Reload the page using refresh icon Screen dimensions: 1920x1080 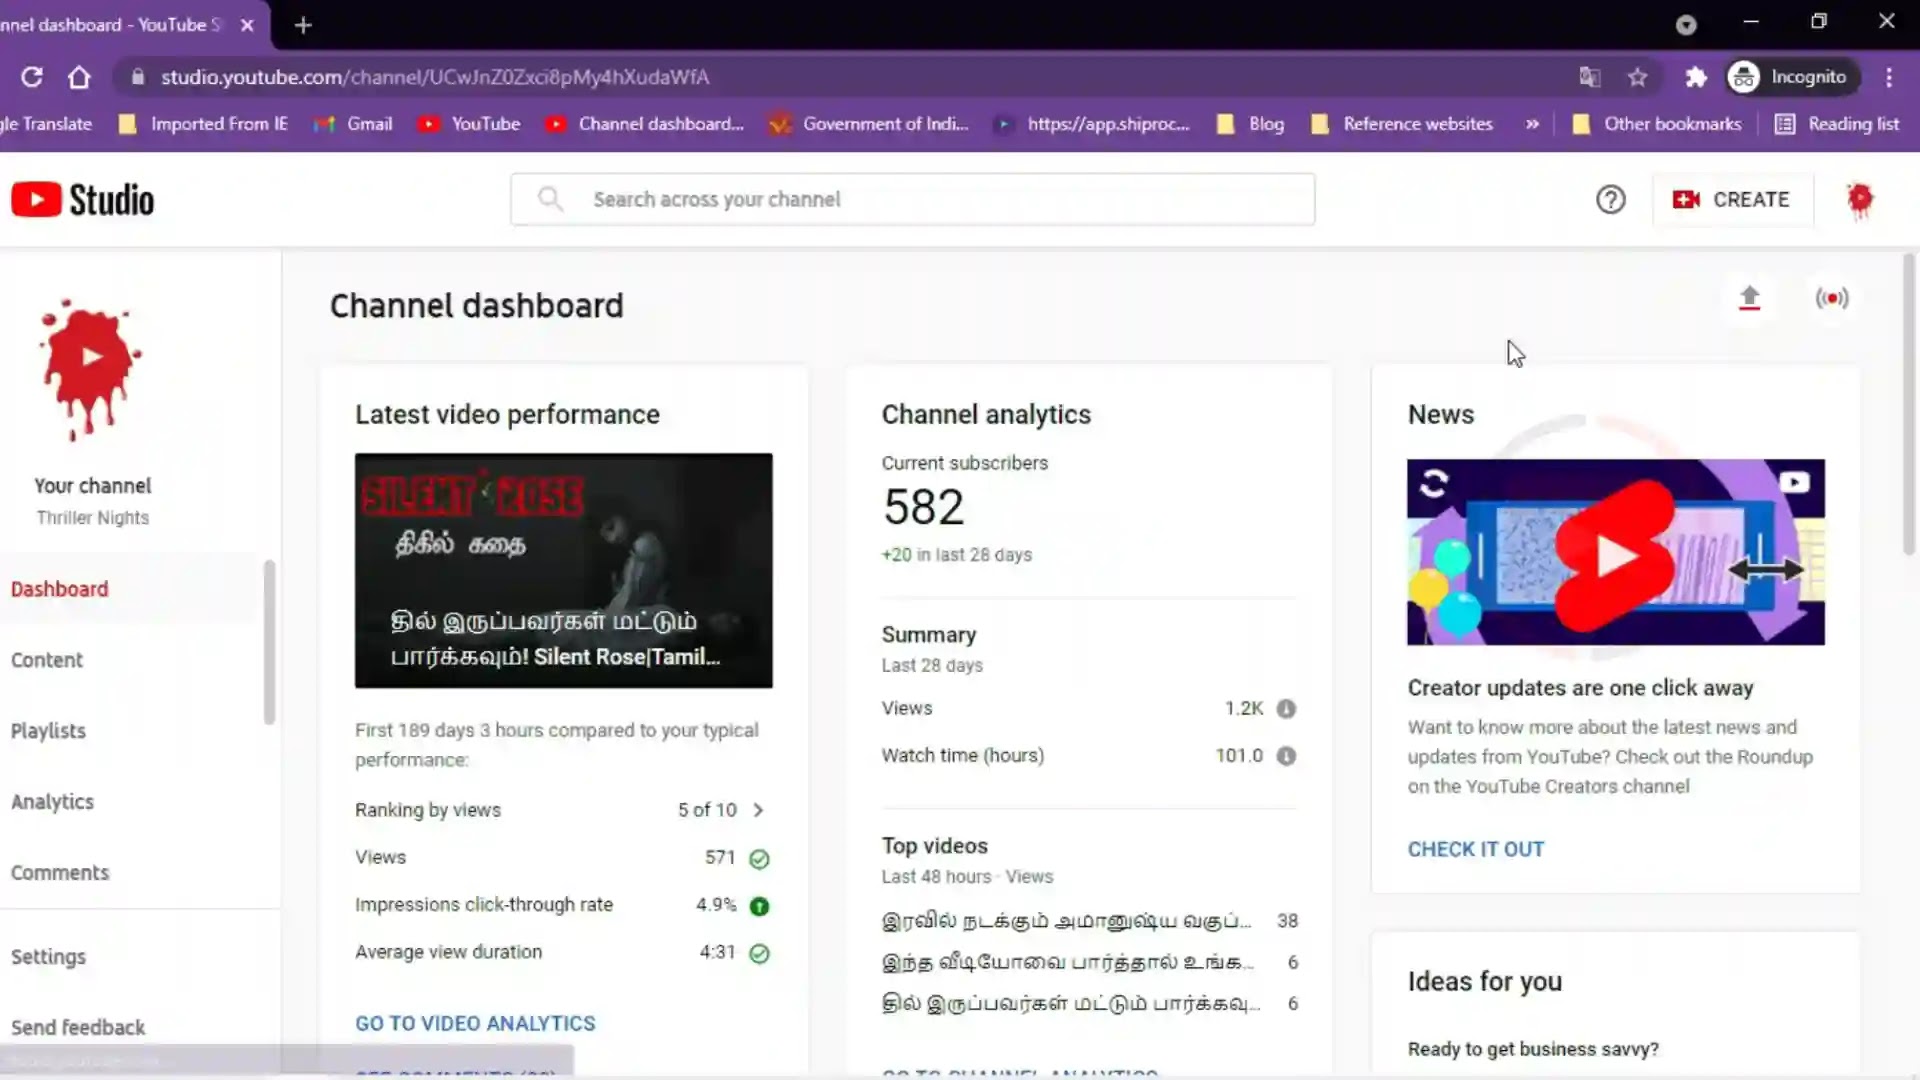pos(32,77)
